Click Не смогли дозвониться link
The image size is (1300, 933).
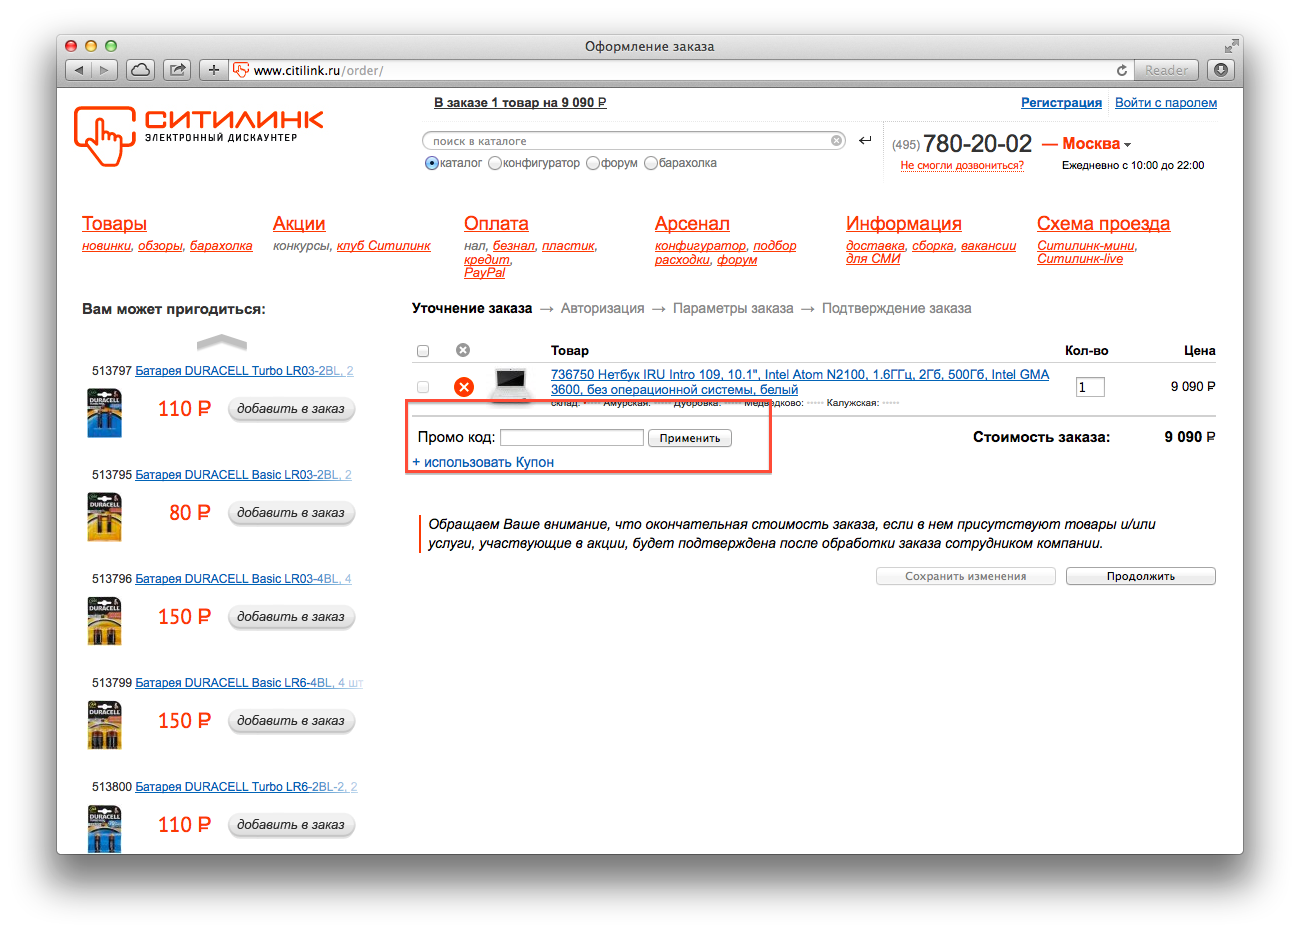click(962, 166)
